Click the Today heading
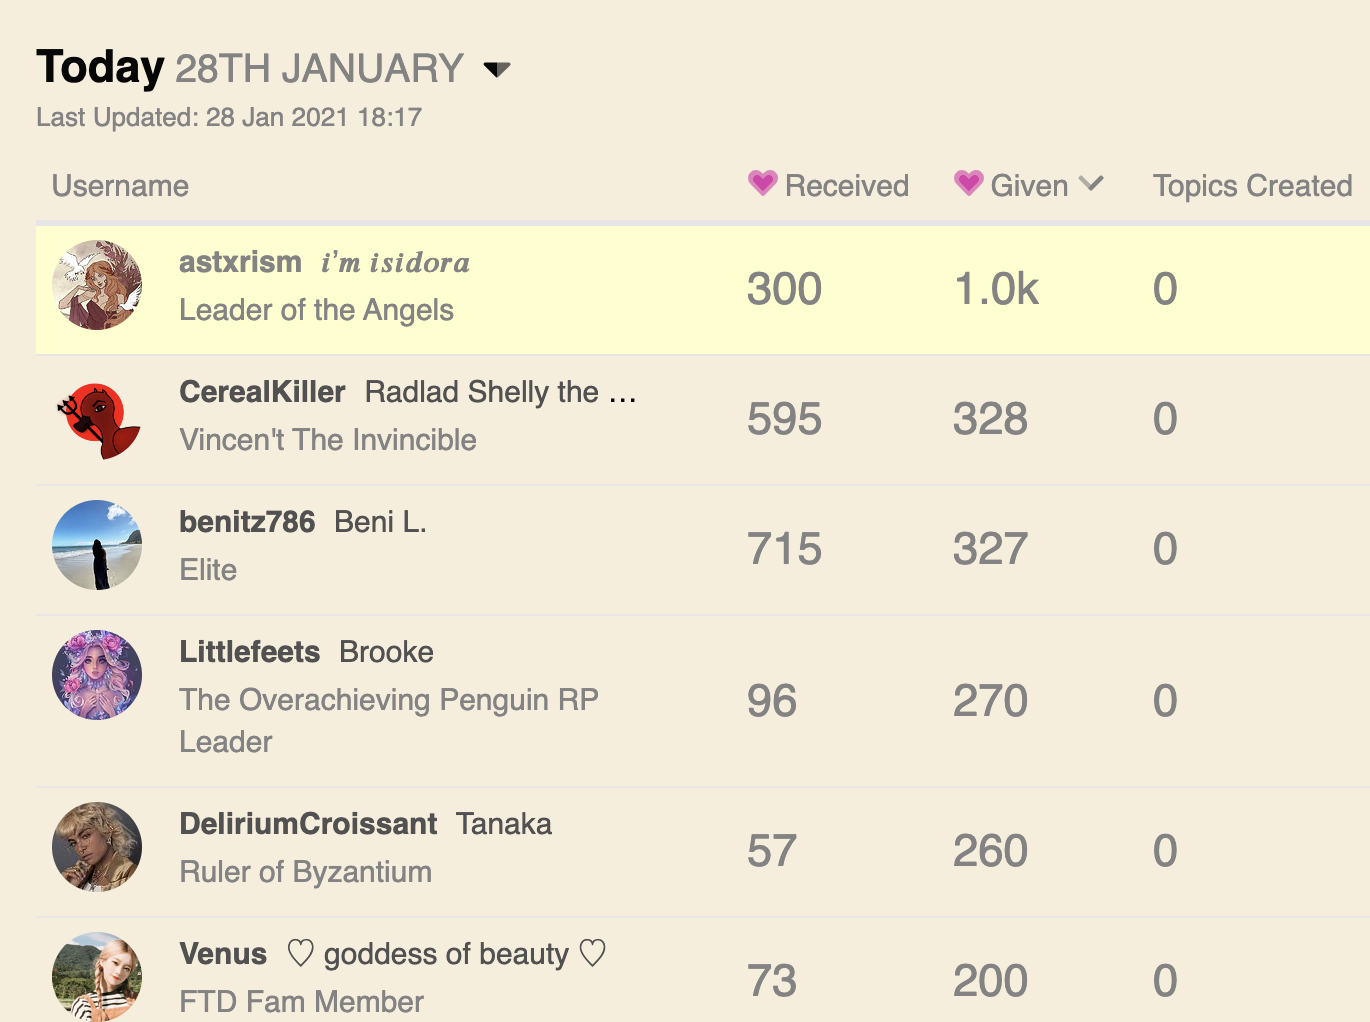The height and width of the screenshot is (1022, 1370). click(100, 68)
